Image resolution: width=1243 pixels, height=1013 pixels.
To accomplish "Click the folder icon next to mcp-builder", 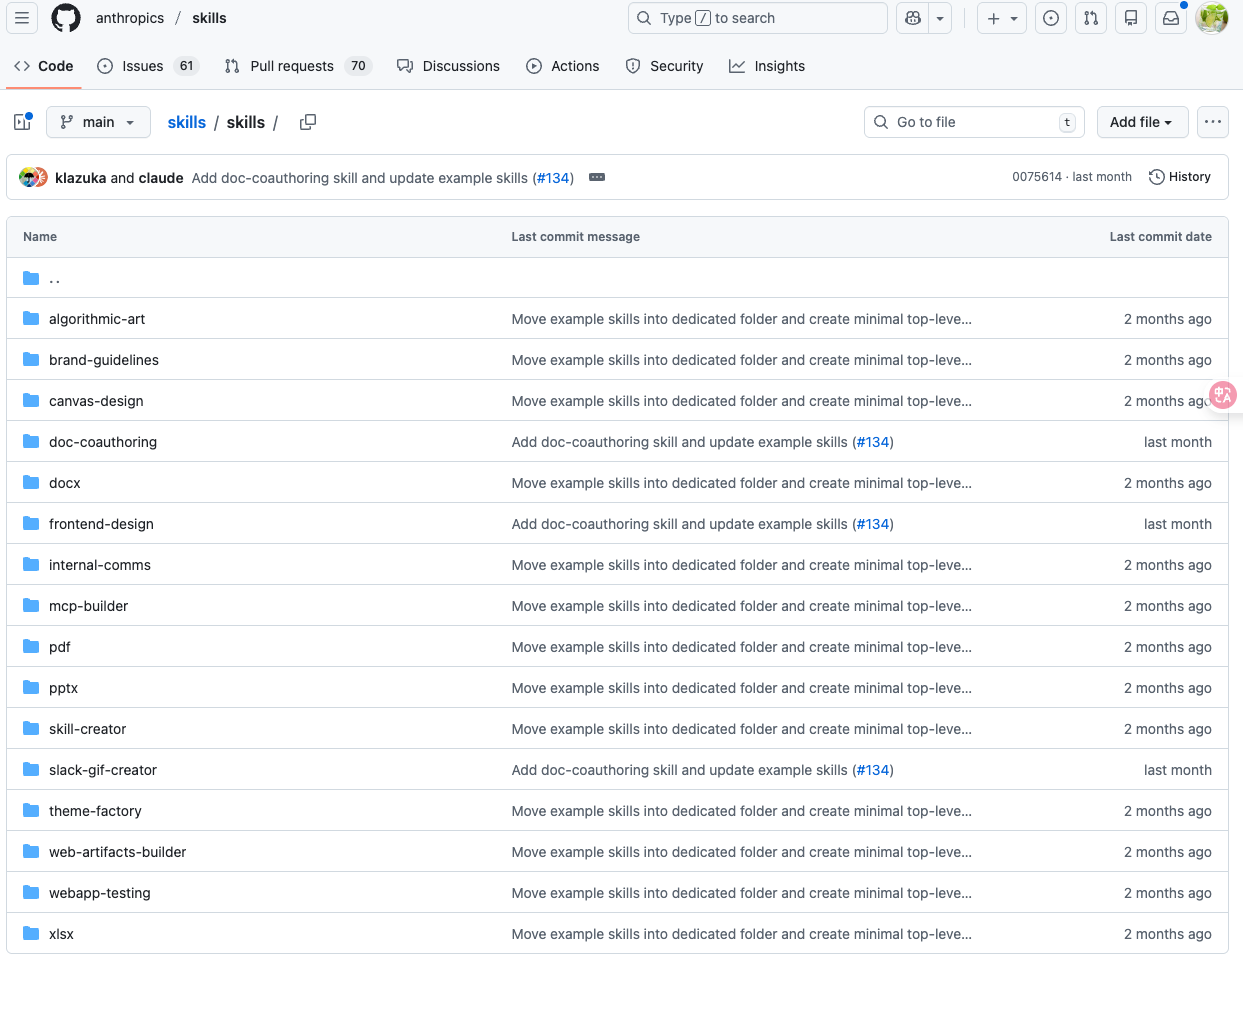I will (x=31, y=605).
